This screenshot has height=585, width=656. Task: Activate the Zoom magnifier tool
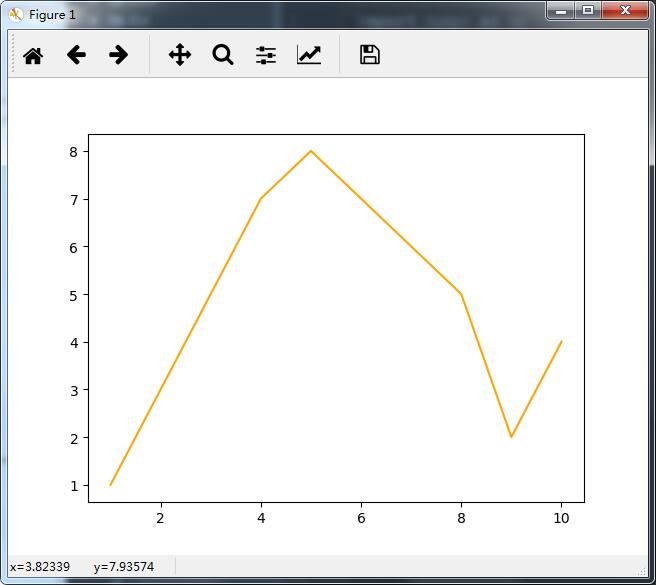[223, 55]
